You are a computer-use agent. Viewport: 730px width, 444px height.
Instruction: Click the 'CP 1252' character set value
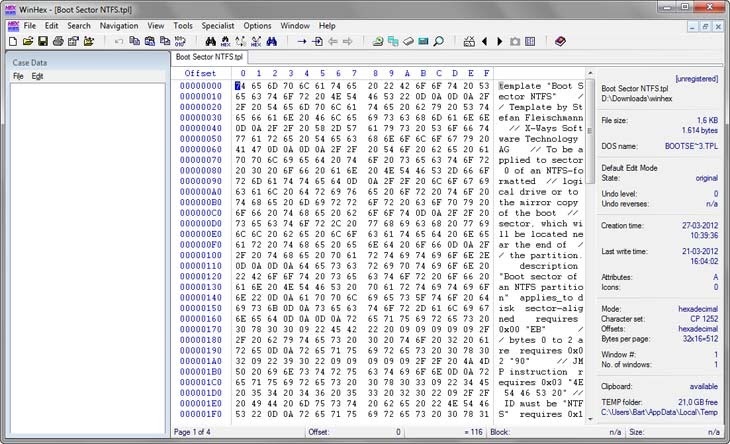click(704, 319)
